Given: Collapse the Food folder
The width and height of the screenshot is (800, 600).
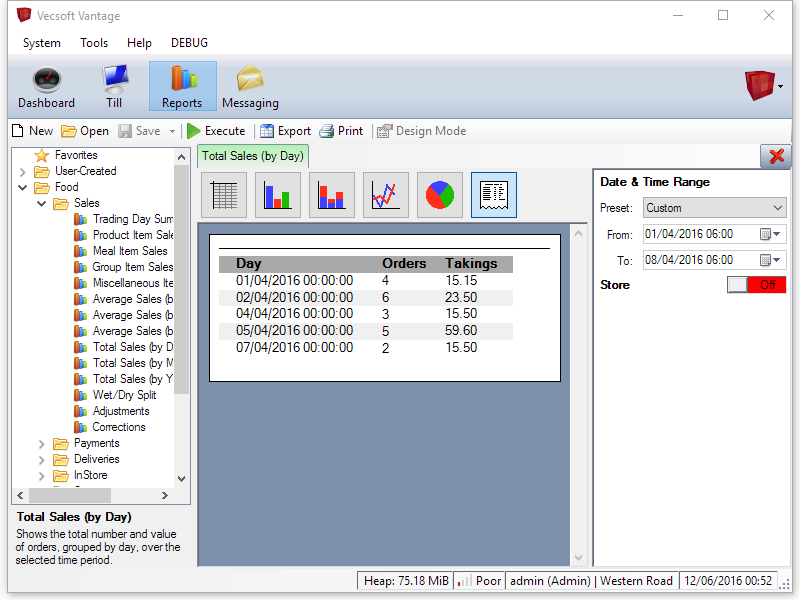Looking at the screenshot, I should pos(23,187).
